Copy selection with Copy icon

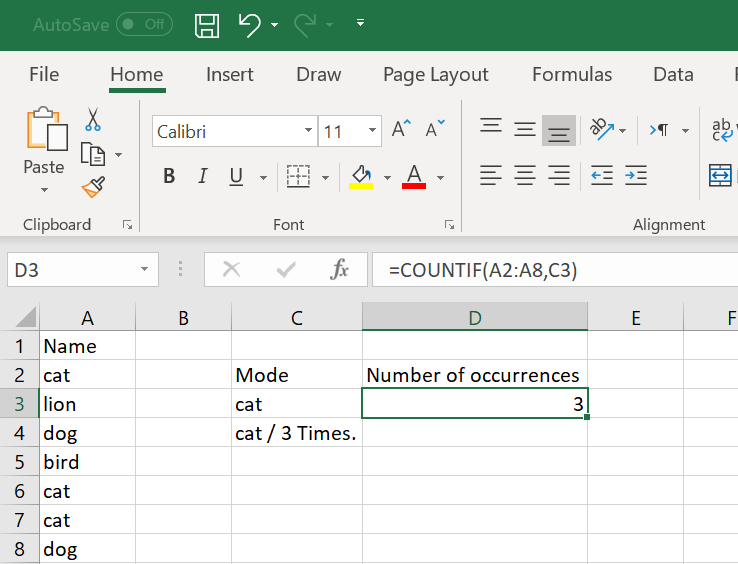pos(93,154)
